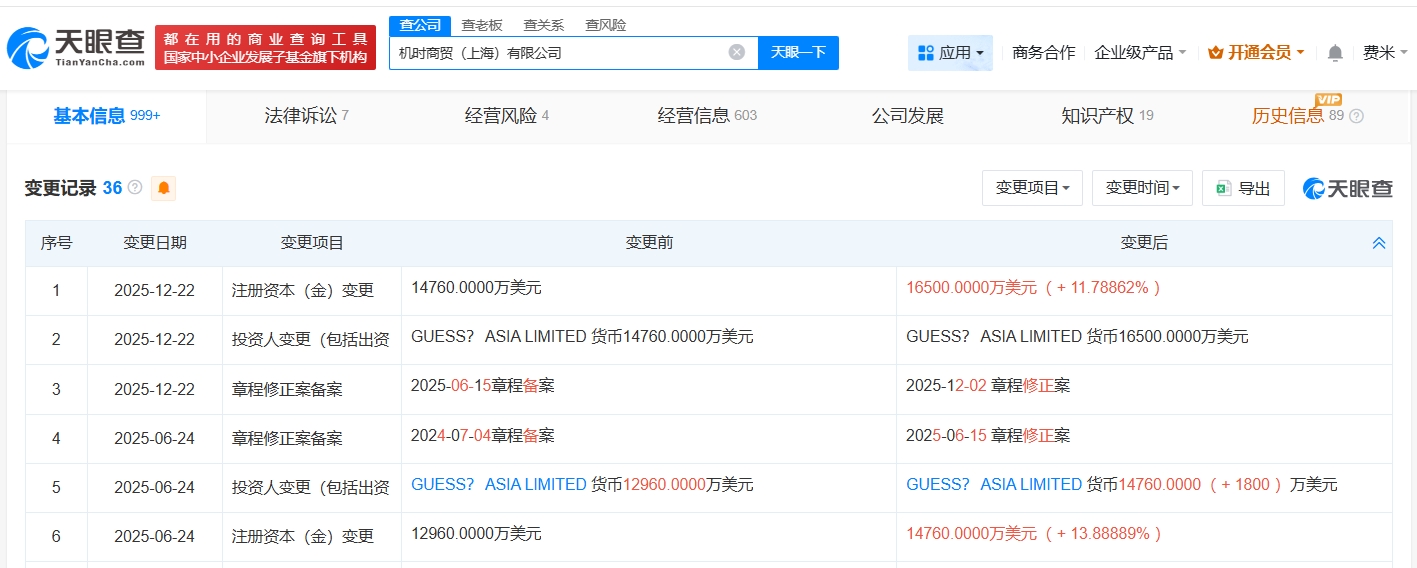Click the Tianyancha logo in header

76,46
